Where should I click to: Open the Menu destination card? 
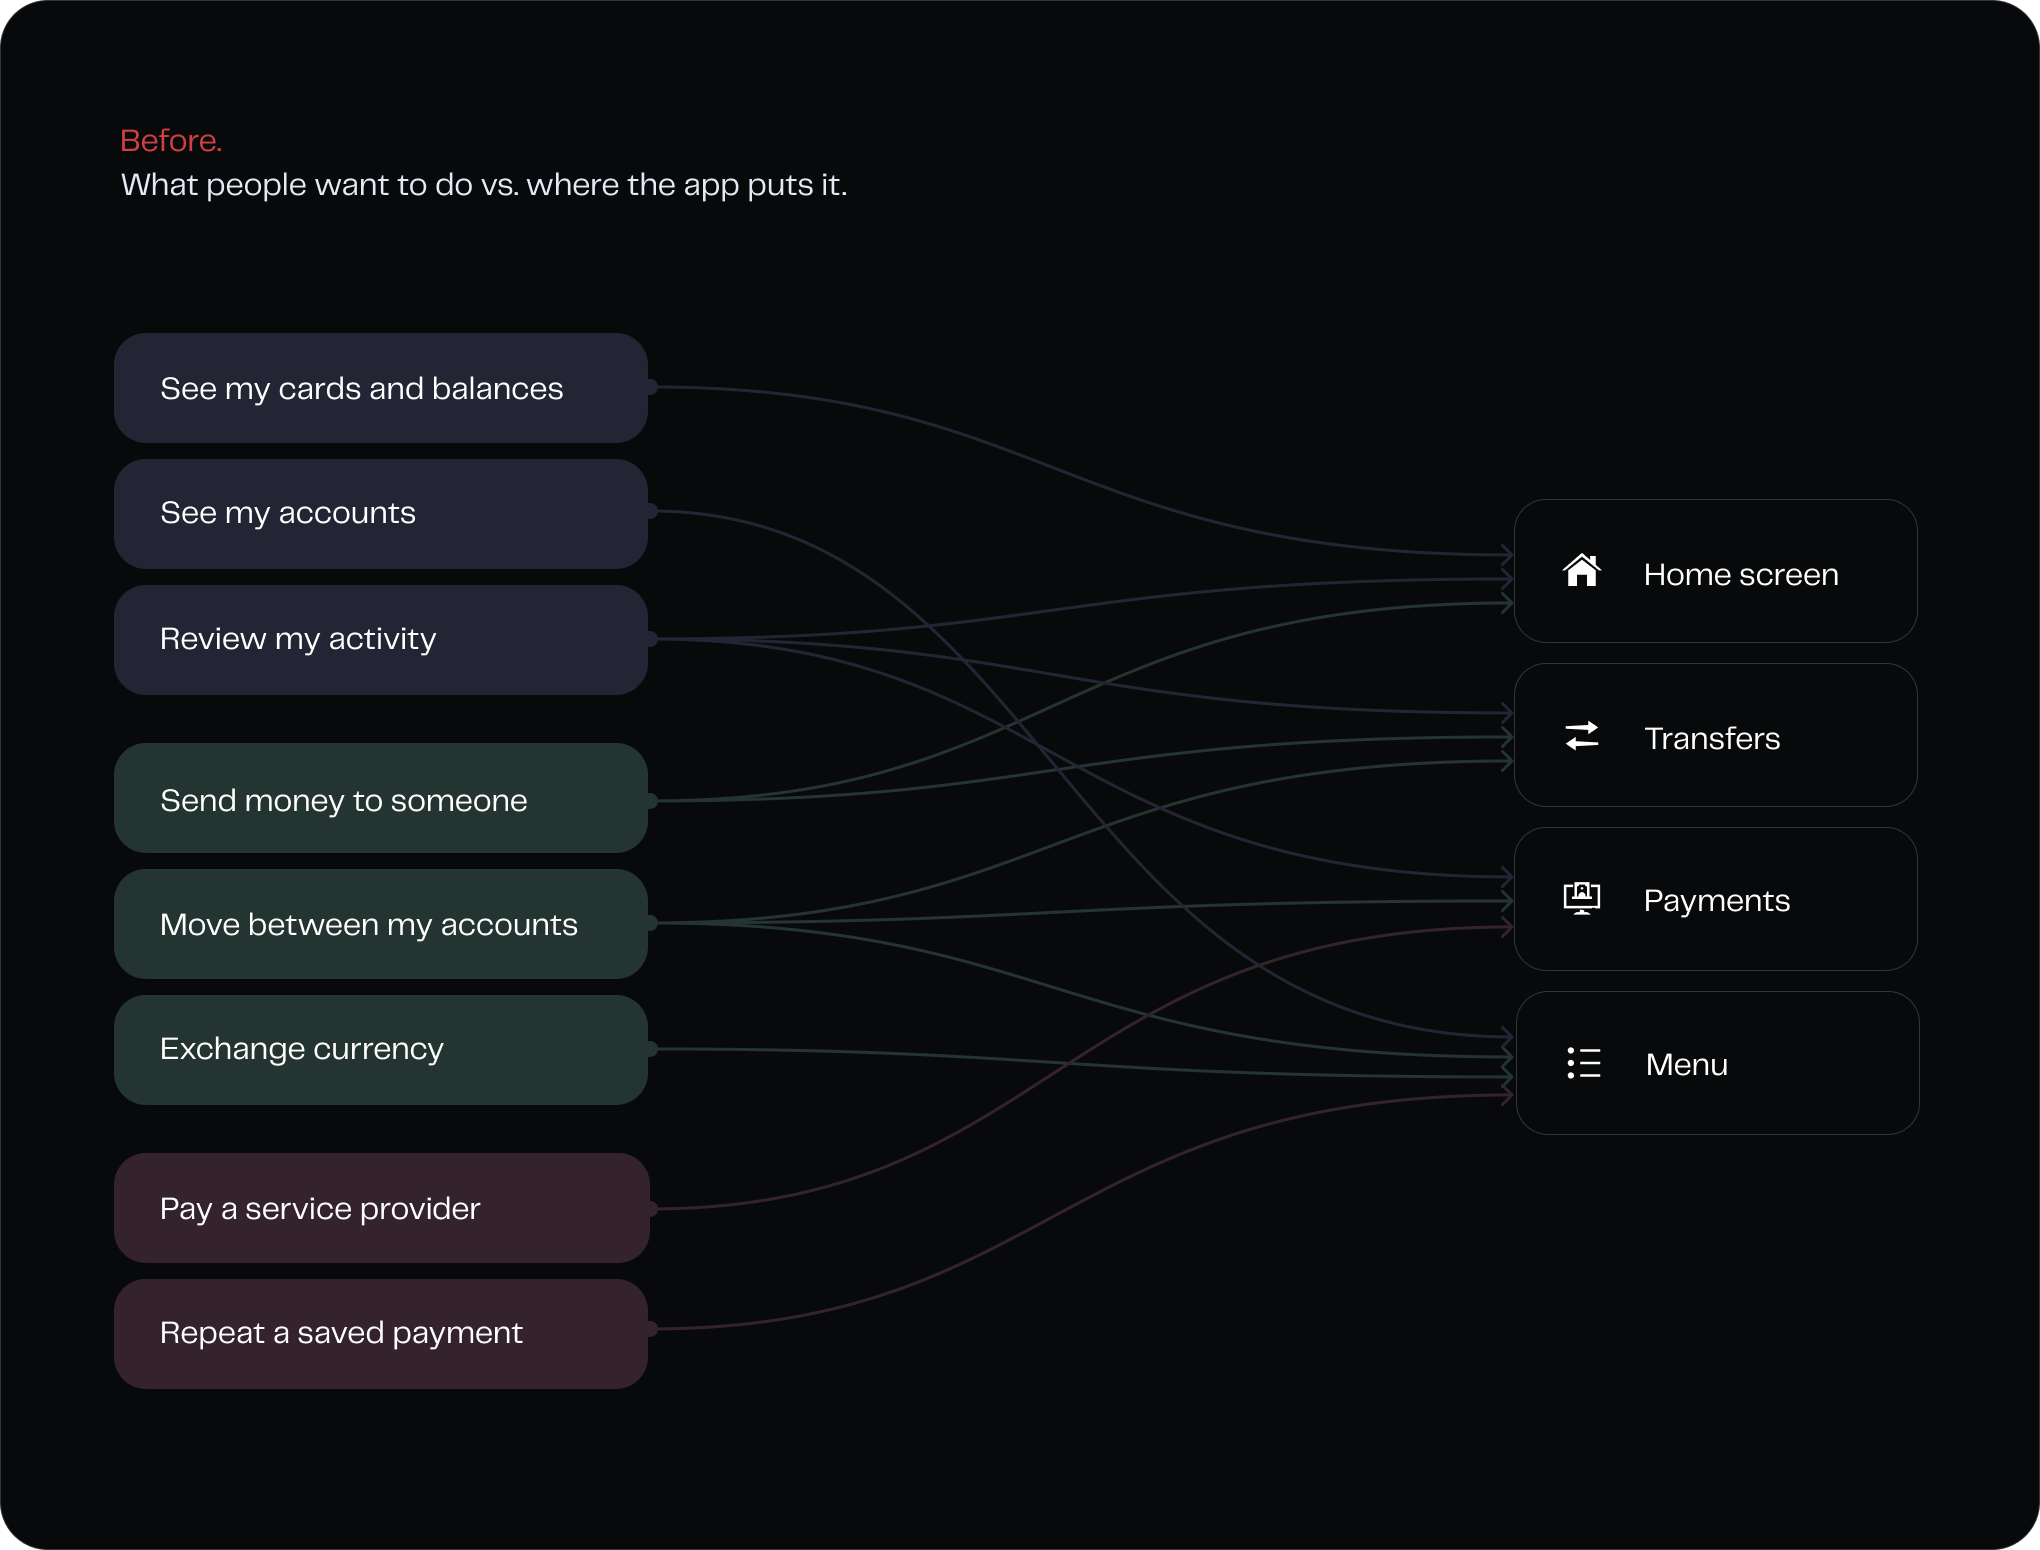[x=1718, y=1063]
